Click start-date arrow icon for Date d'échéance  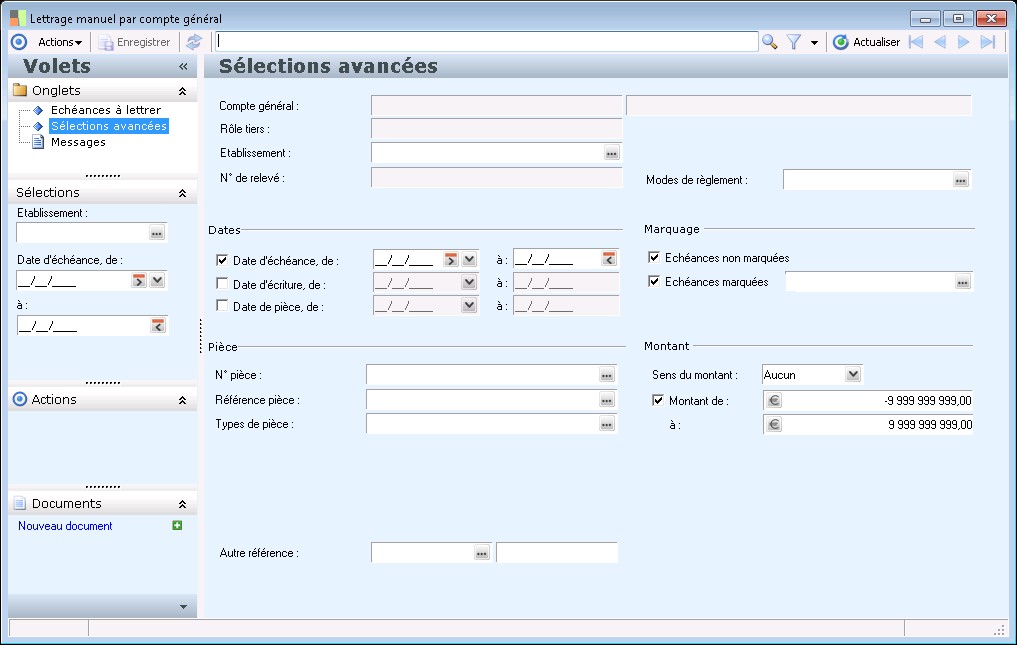[451, 260]
